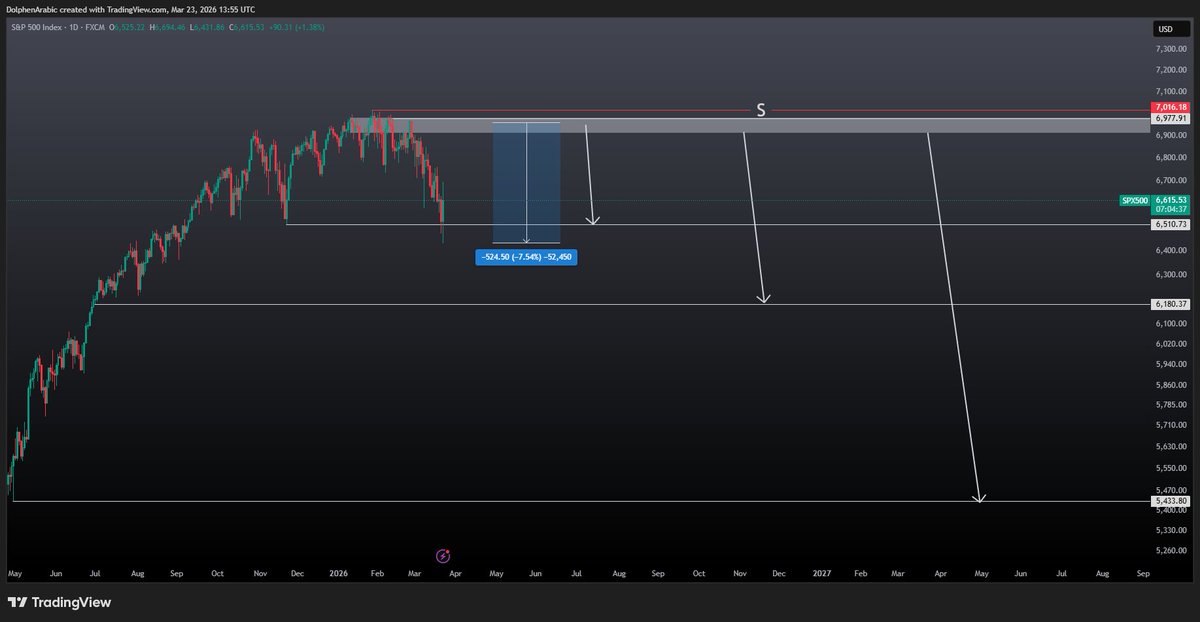This screenshot has height=622, width=1200.
Task: Click the header text DolphenArabic created with TradingView.com
Action: coord(88,9)
